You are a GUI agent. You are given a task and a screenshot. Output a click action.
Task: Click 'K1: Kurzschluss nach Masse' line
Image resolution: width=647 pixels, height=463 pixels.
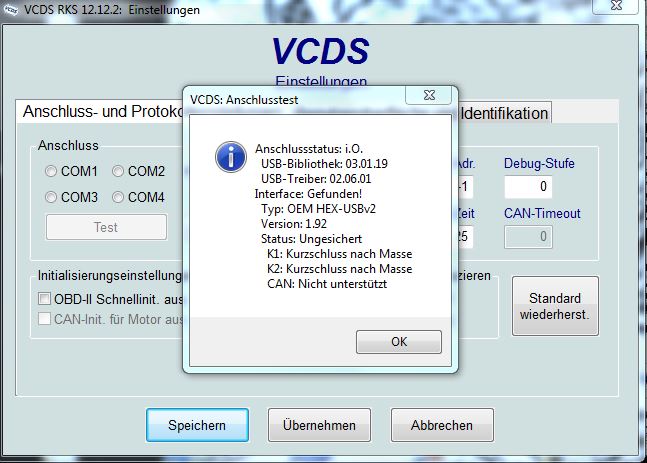340,254
